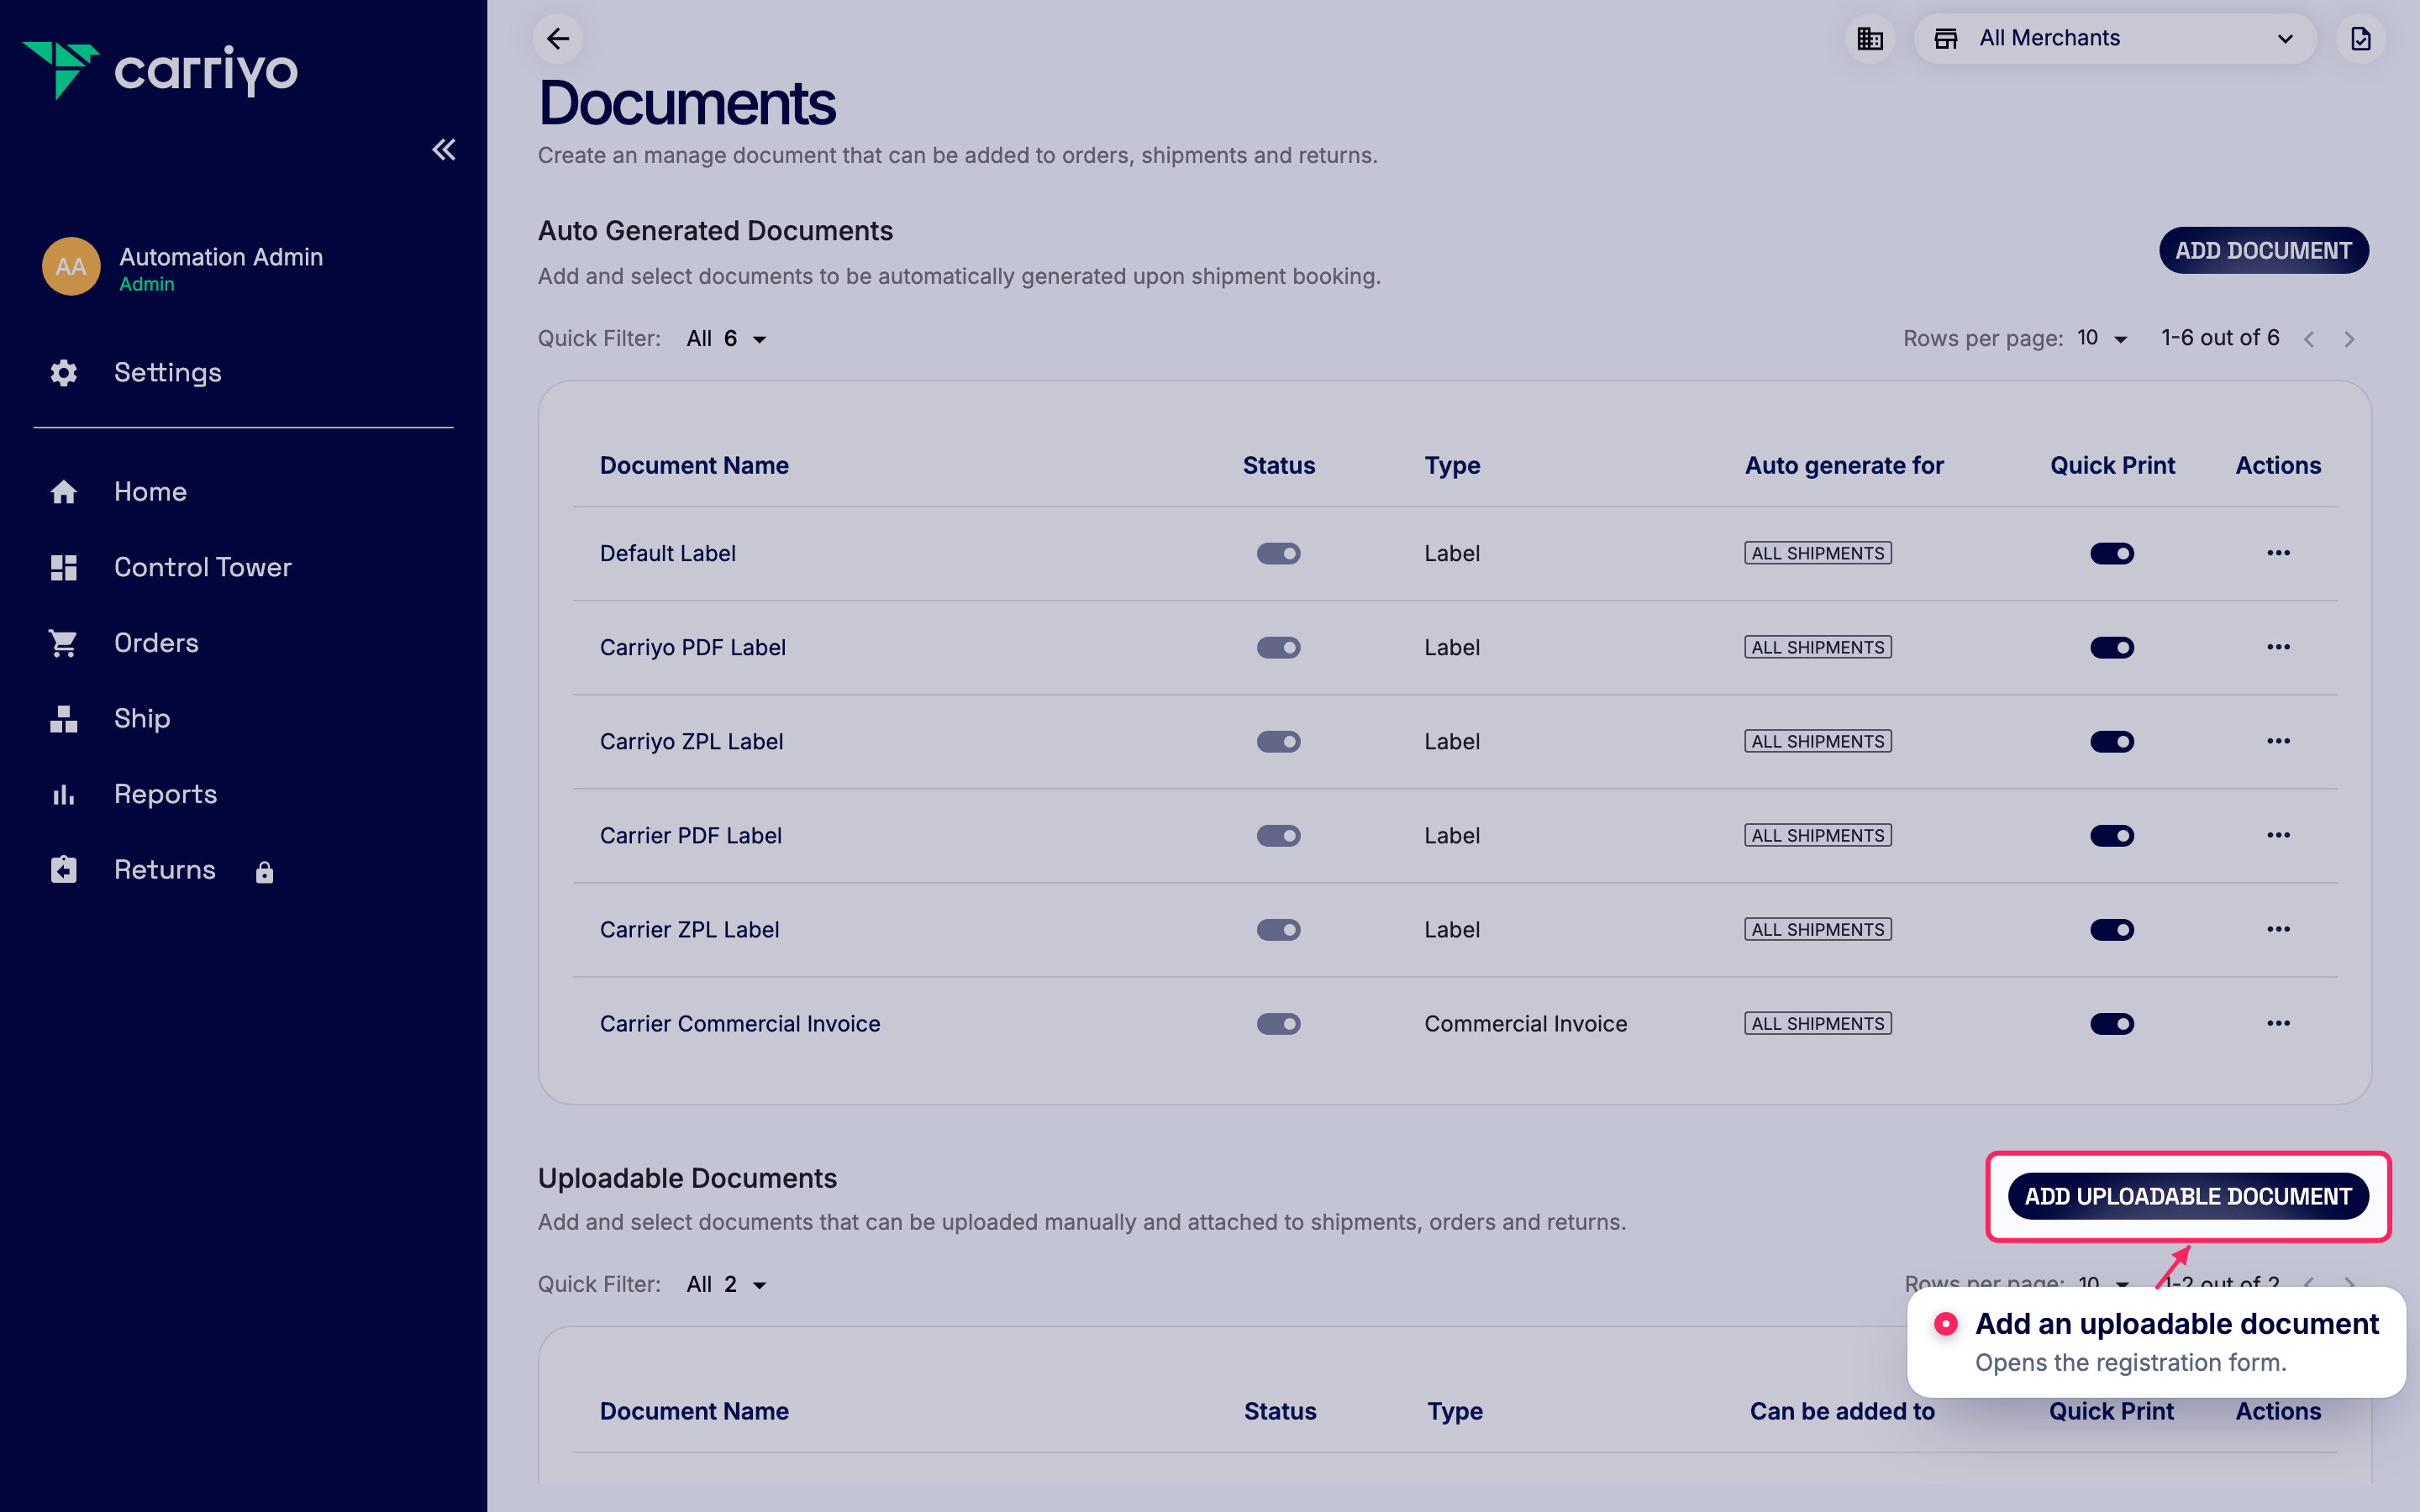Click ALL SHIPMENTS tag for Carrier Commercial Invoice
The height and width of the screenshot is (1512, 2420).
click(1817, 1023)
